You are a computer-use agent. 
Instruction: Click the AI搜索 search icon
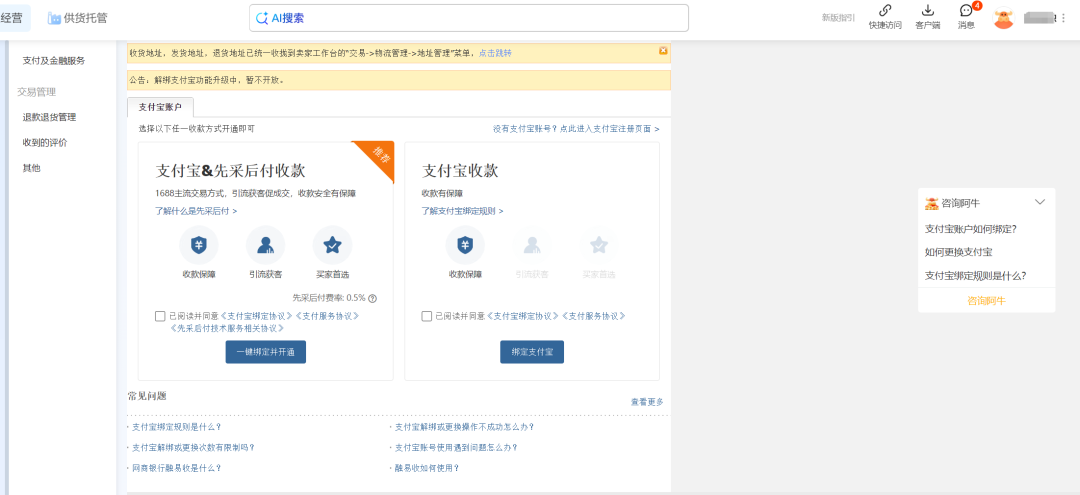[262, 19]
